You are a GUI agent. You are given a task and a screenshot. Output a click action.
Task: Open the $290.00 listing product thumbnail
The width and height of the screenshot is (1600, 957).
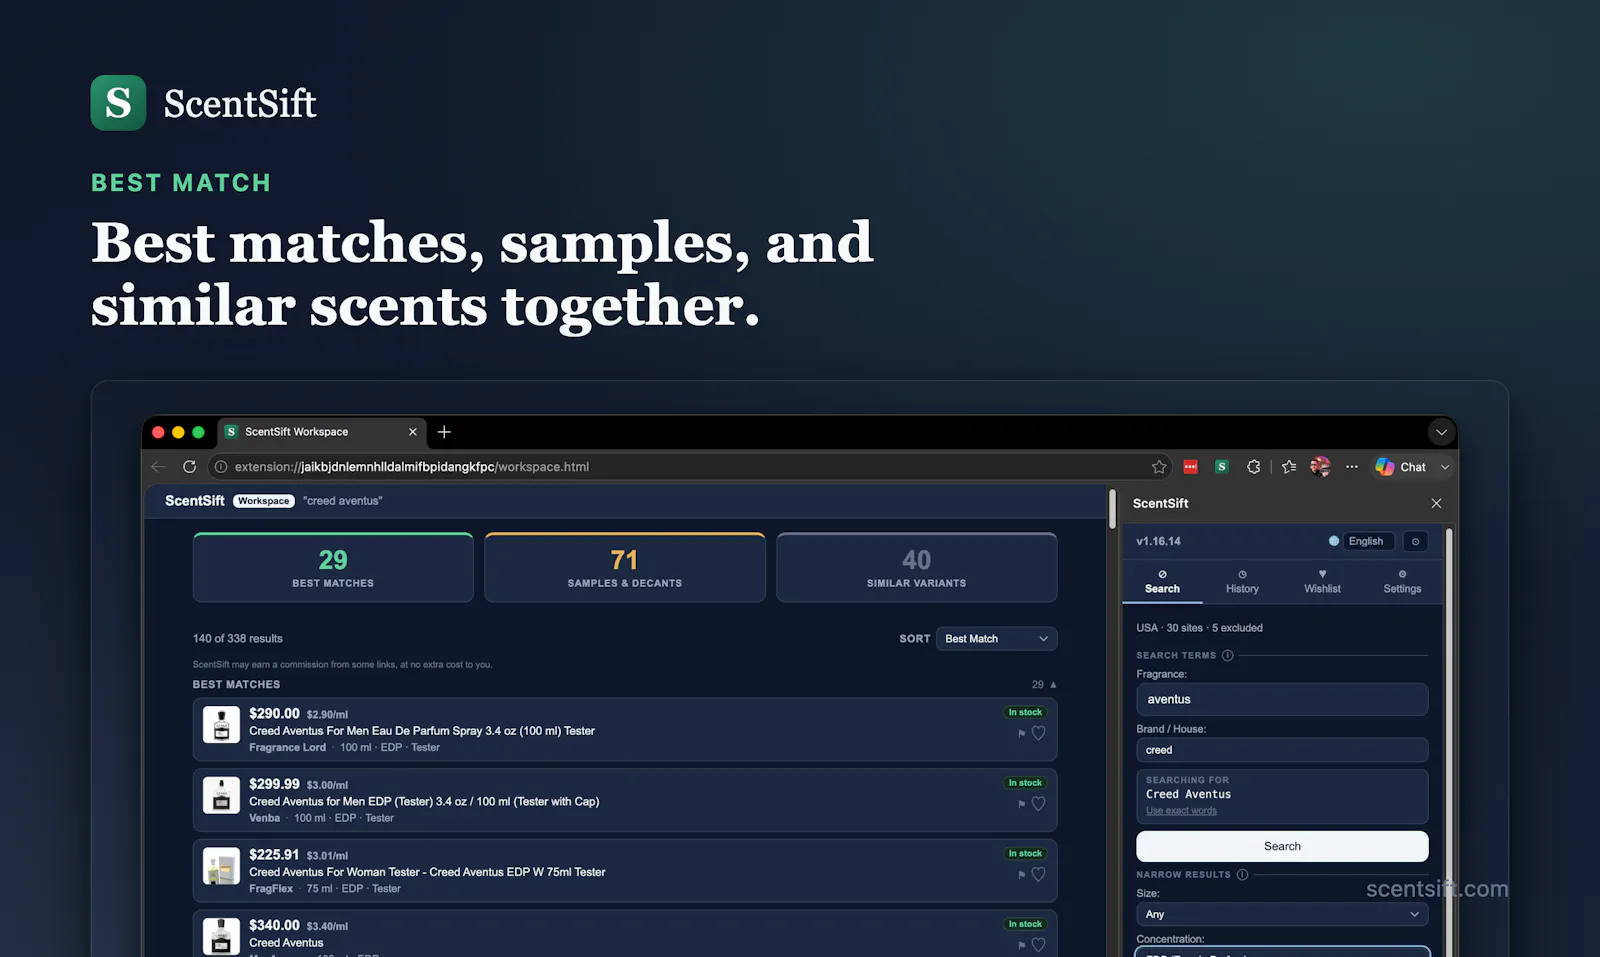click(x=221, y=725)
